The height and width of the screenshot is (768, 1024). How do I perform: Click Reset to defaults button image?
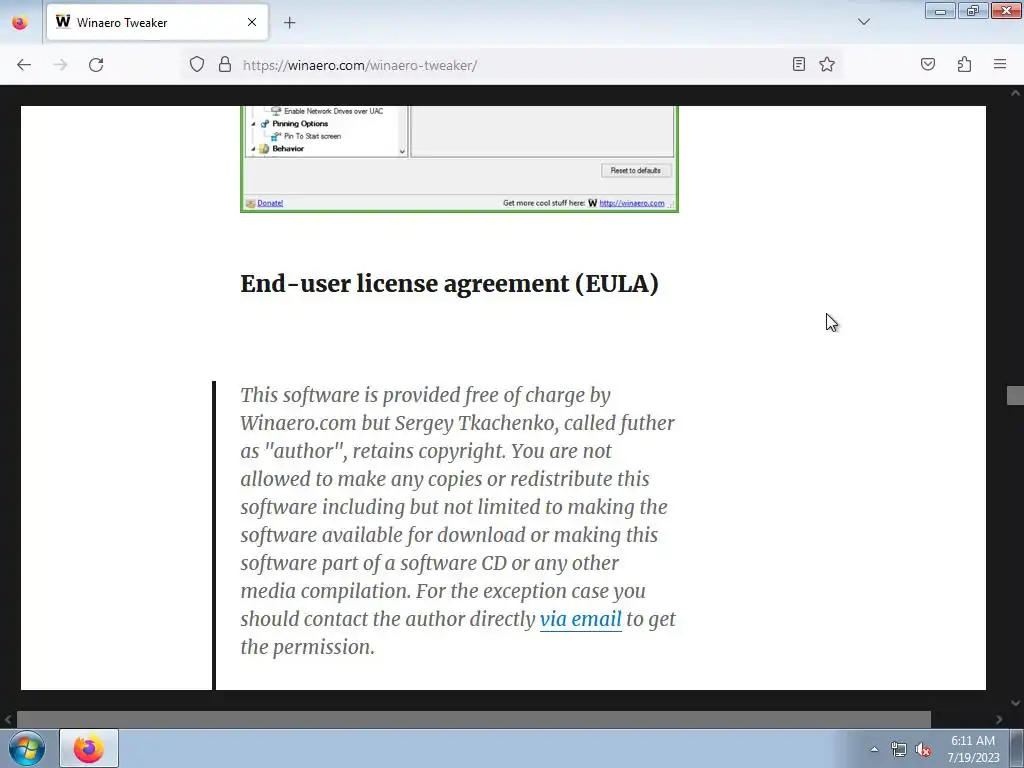click(635, 170)
